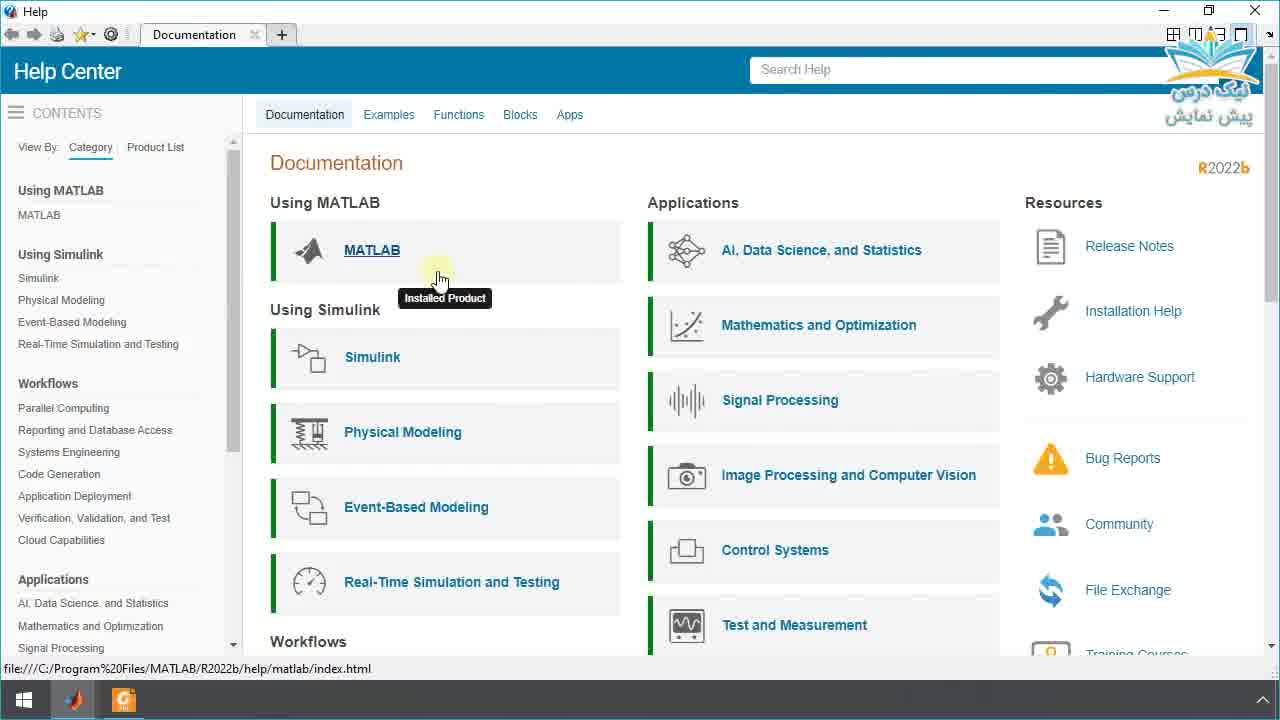Click the File Exchange arrows icon
1280x720 pixels.
pyautogui.click(x=1050, y=590)
